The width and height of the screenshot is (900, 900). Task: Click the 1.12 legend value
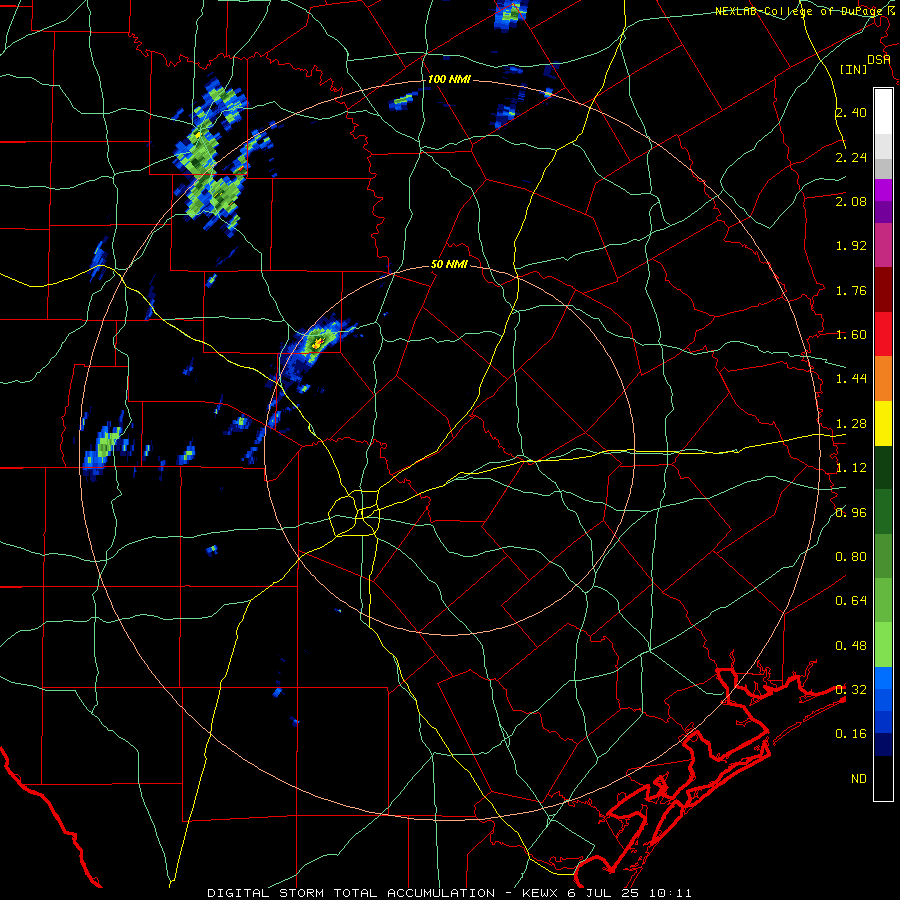(x=851, y=468)
